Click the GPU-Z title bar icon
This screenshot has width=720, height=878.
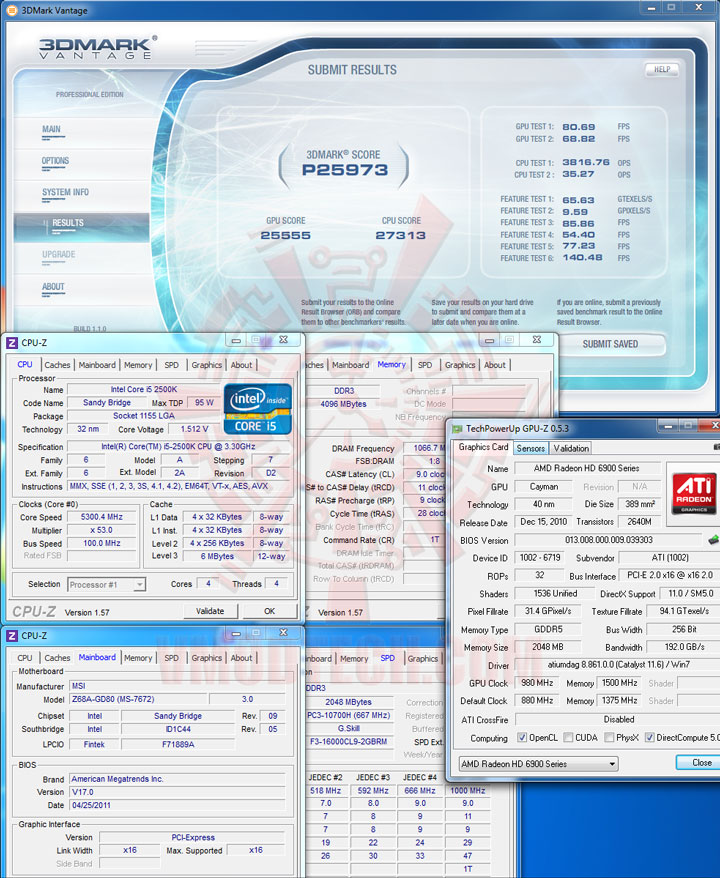[x=457, y=429]
